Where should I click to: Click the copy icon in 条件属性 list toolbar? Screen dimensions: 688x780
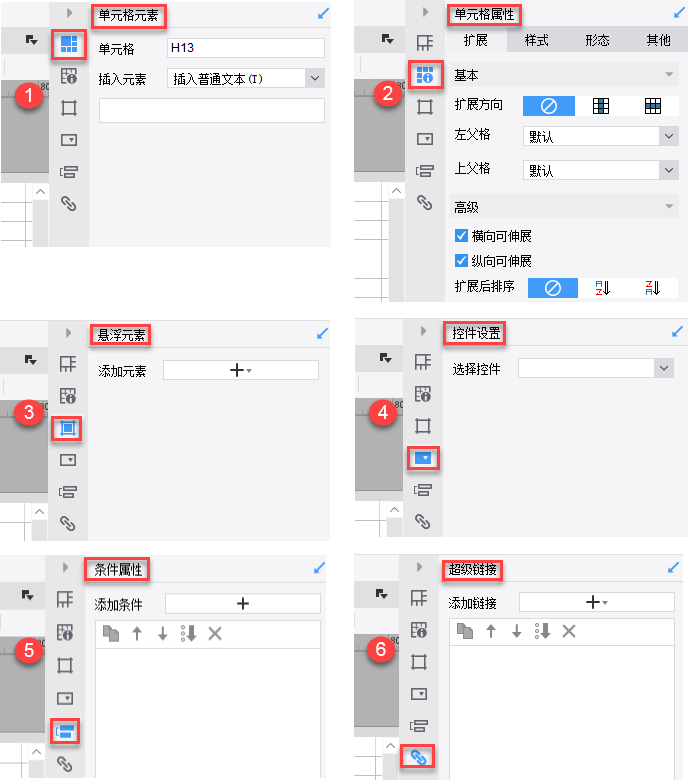(x=111, y=633)
